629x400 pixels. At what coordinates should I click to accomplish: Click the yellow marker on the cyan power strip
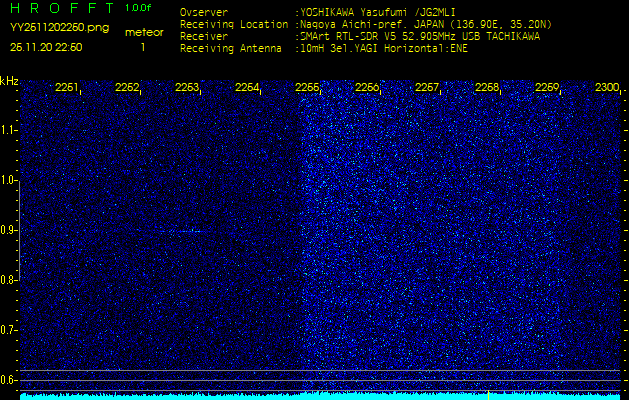point(488,394)
